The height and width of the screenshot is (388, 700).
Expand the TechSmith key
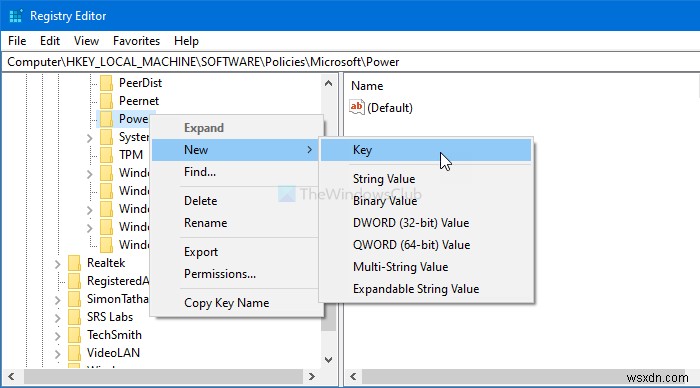tap(58, 336)
